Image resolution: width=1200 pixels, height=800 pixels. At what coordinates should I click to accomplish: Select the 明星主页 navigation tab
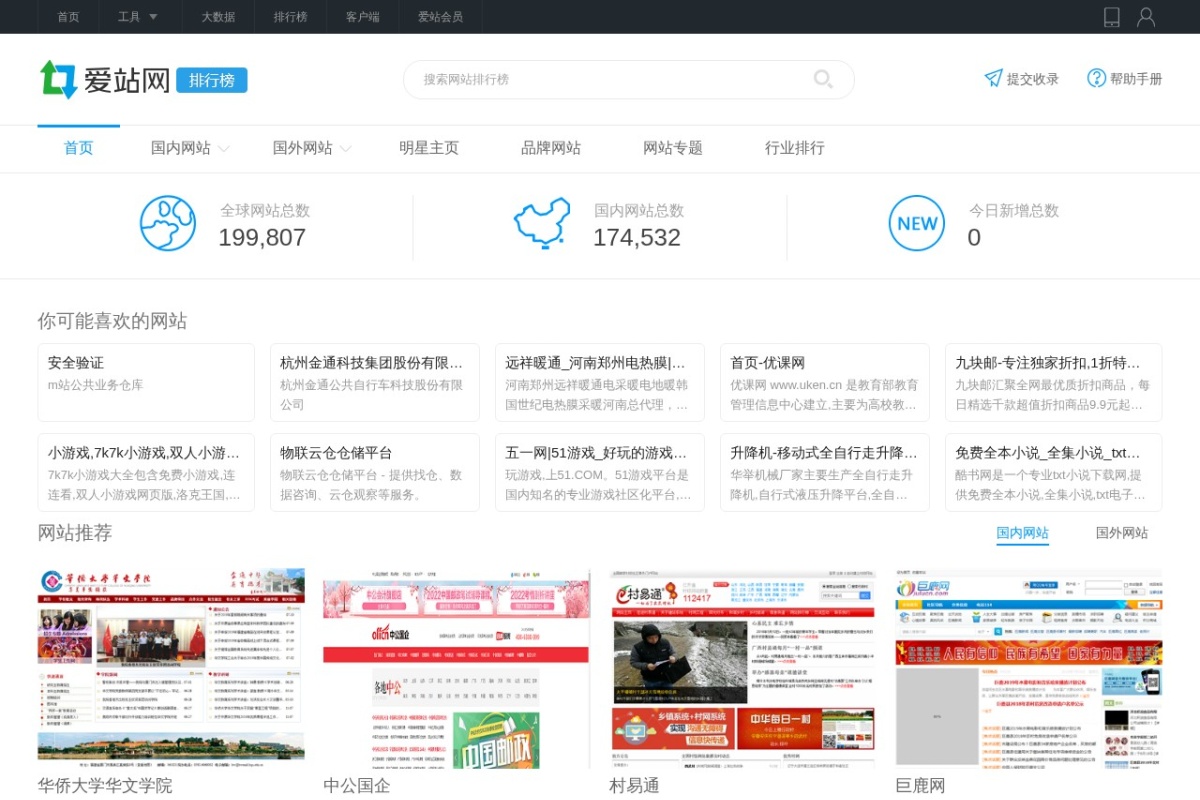point(429,148)
